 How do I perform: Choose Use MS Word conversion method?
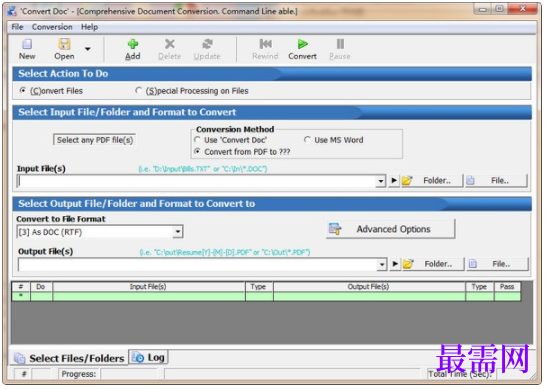coord(307,140)
